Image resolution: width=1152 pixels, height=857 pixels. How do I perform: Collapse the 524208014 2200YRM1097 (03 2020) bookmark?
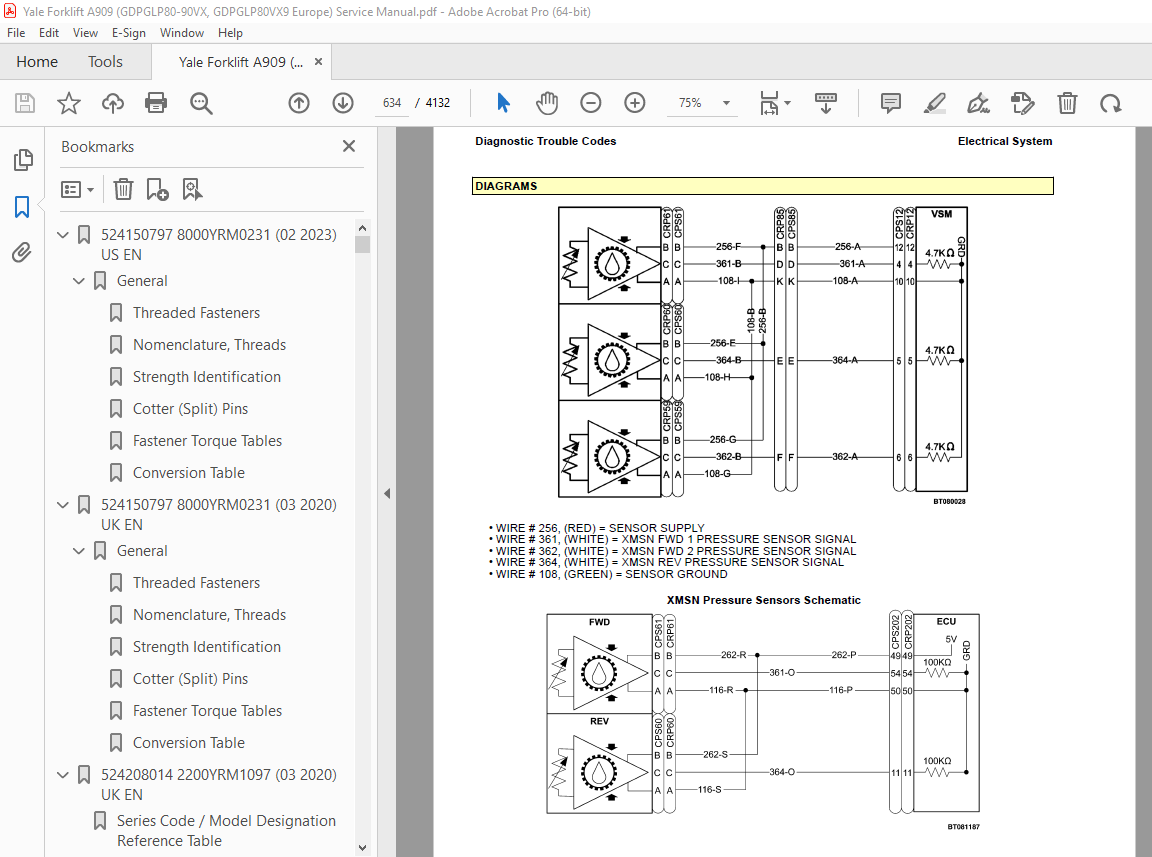63,775
